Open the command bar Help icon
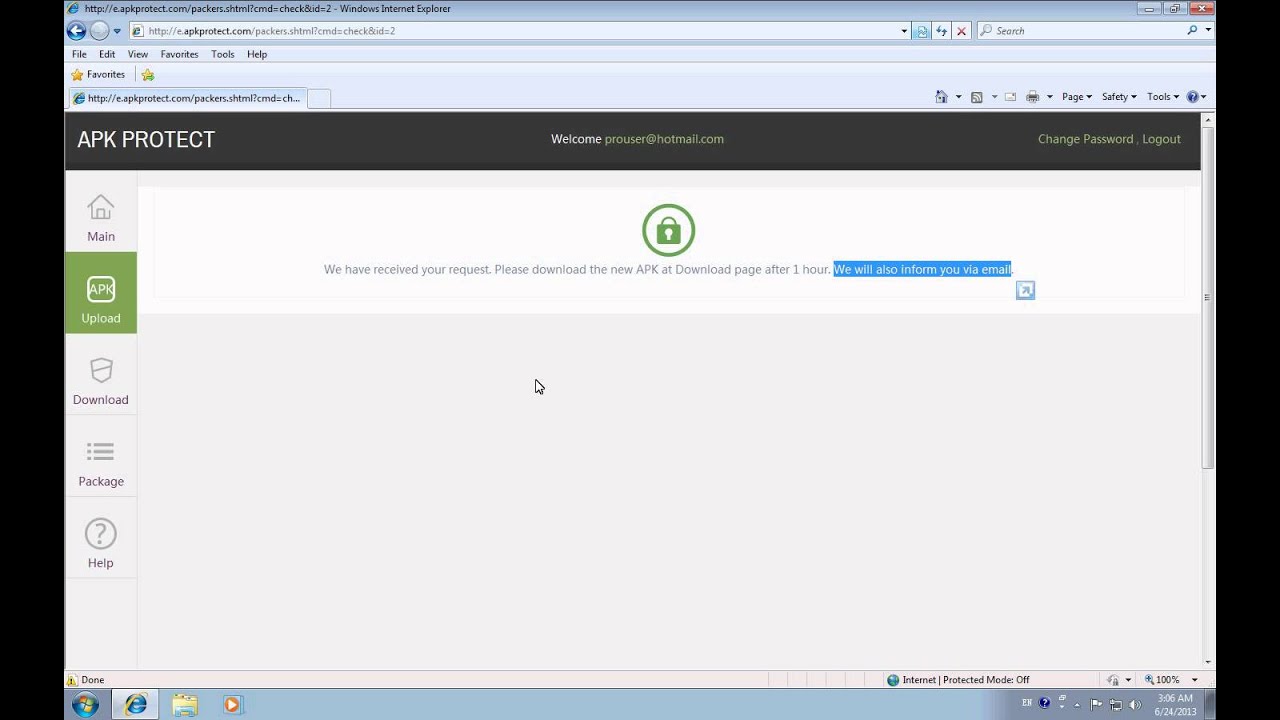This screenshot has height=720, width=1280. click(1192, 97)
